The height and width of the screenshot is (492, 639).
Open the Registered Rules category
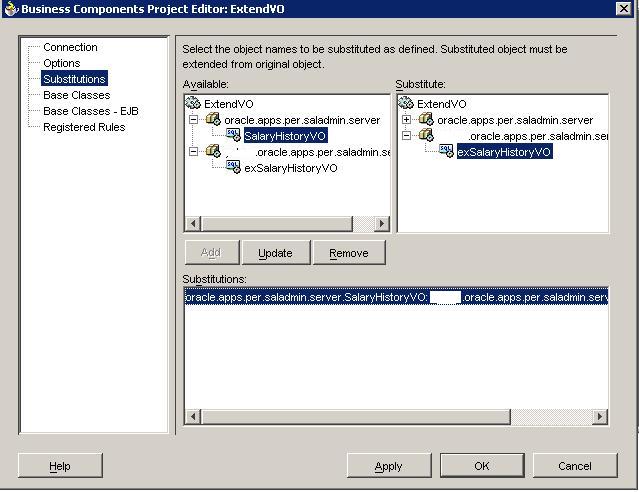pyautogui.click(x=84, y=127)
